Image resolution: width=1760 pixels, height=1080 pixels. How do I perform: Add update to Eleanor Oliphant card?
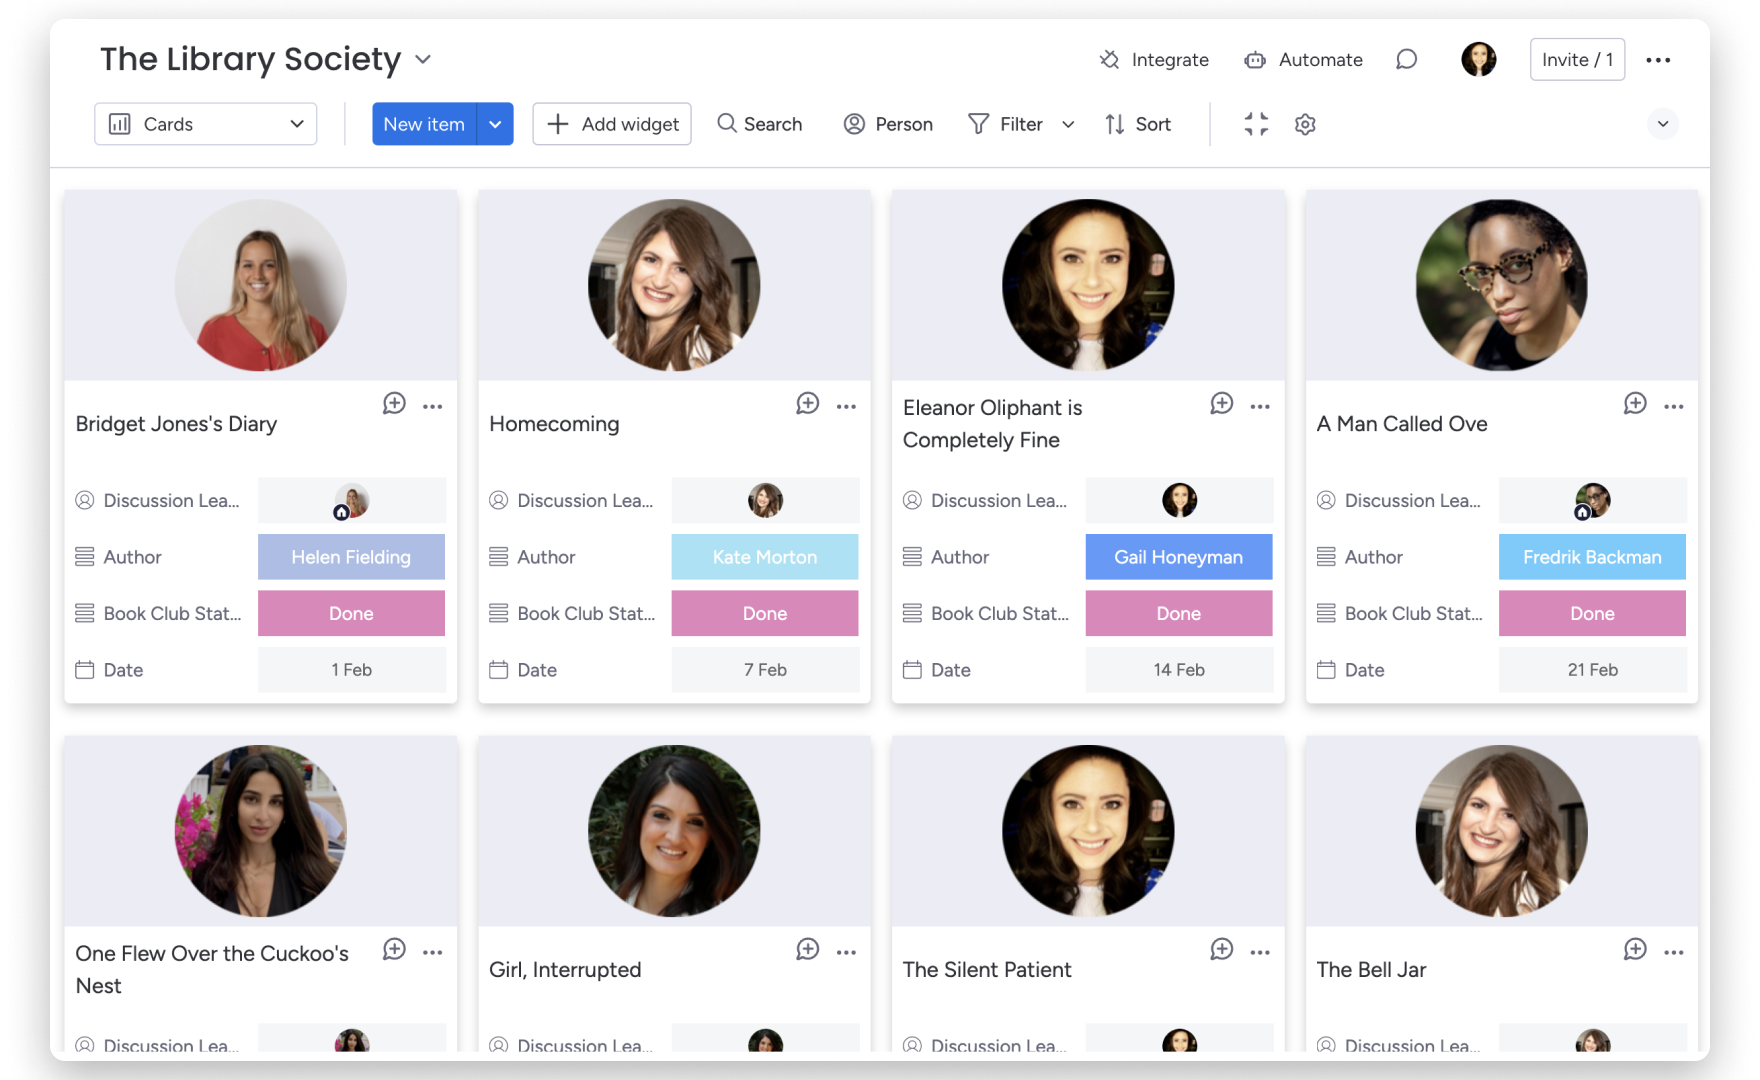click(1221, 403)
